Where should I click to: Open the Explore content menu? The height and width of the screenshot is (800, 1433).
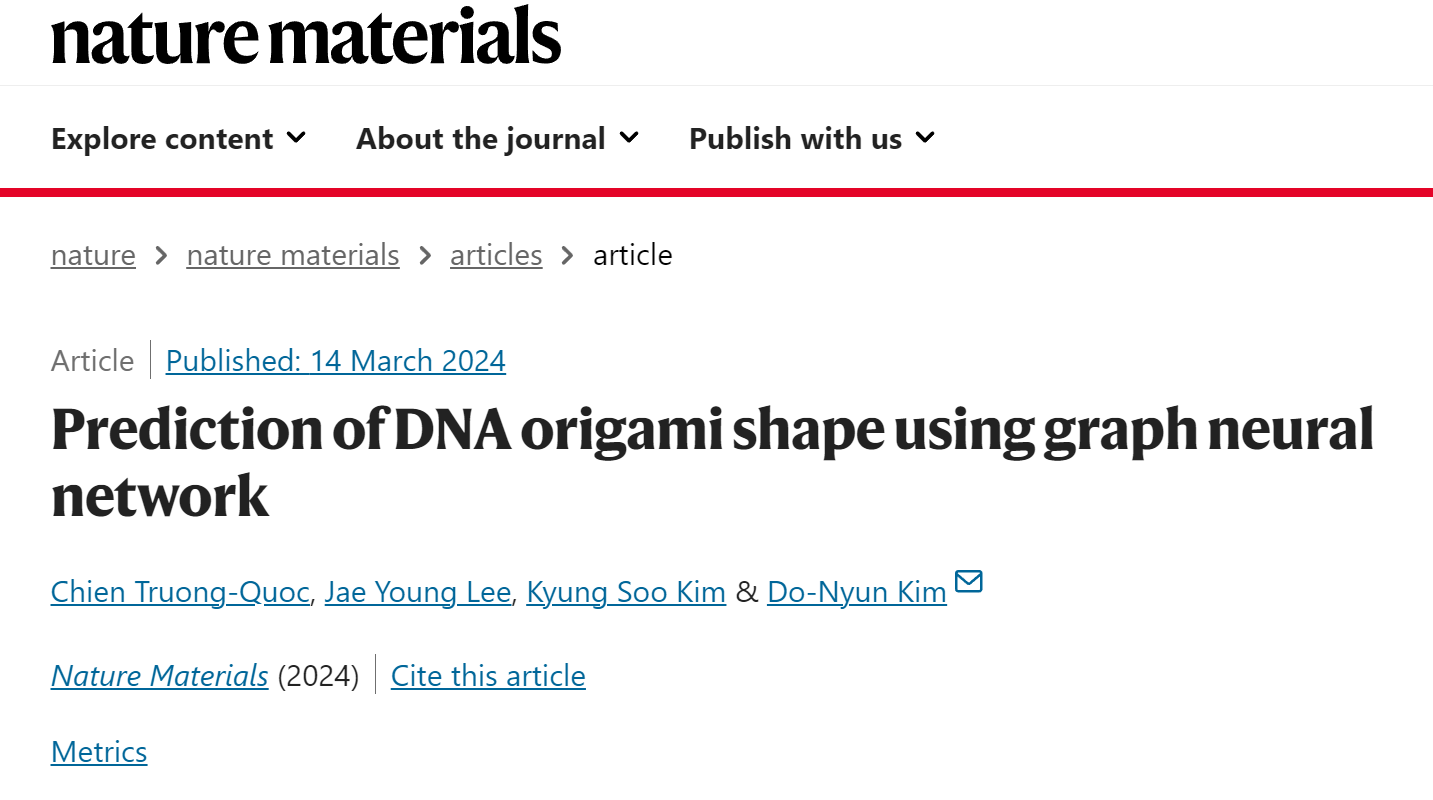click(178, 138)
